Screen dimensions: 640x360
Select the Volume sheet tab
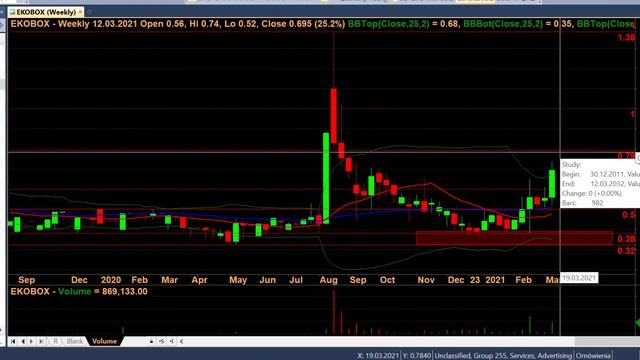point(104,341)
